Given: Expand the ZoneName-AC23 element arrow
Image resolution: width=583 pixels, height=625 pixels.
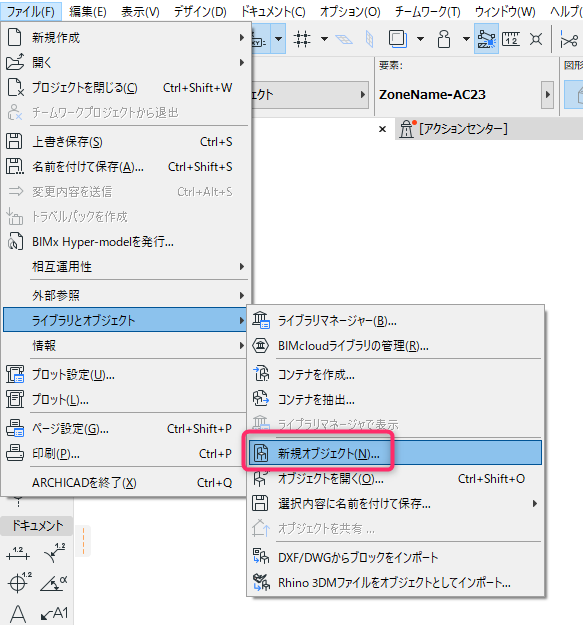Looking at the screenshot, I should 547,95.
